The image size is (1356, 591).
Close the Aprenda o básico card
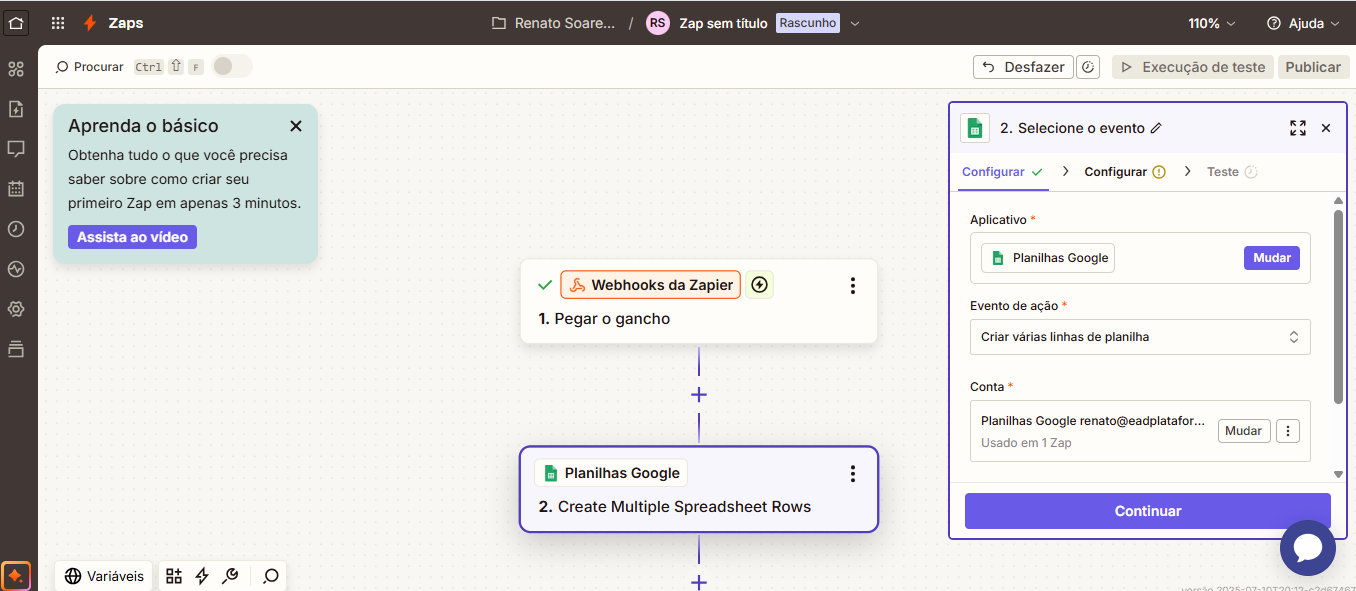coord(296,126)
